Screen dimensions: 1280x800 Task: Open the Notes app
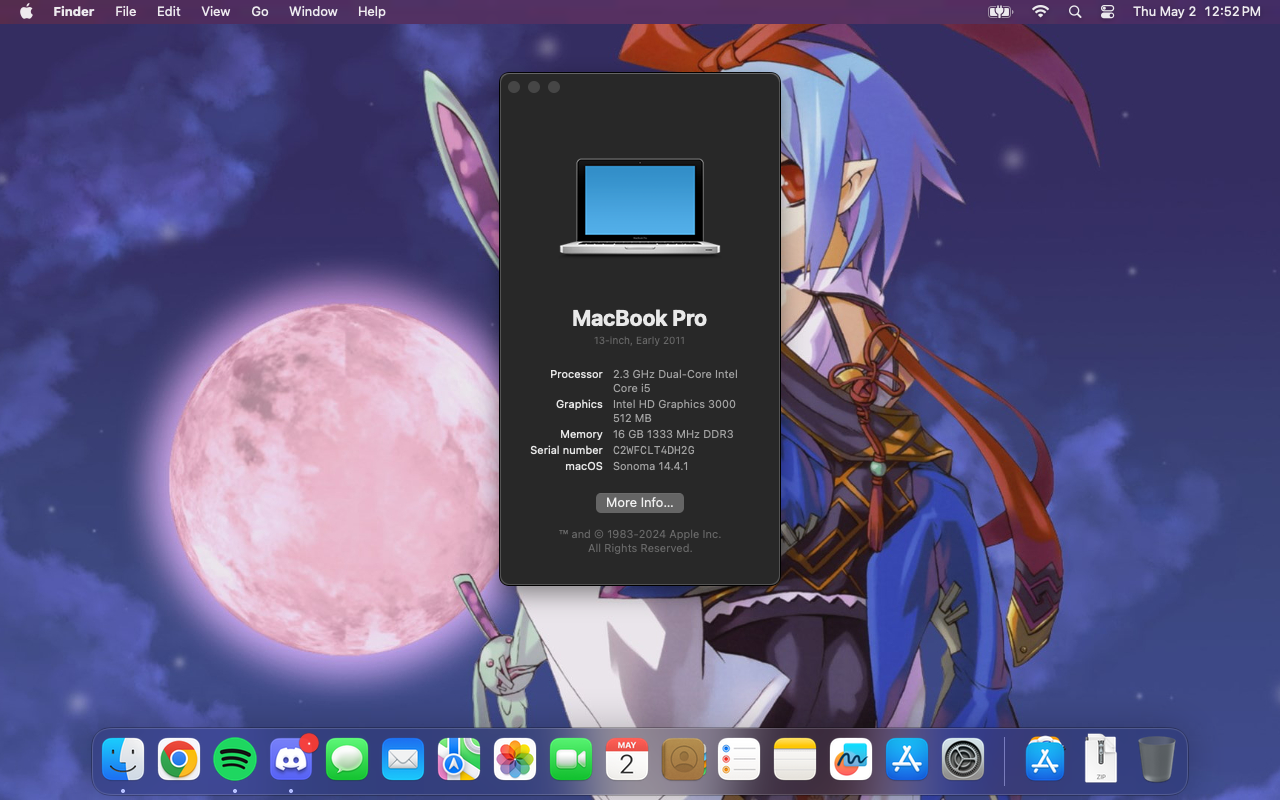[x=795, y=760]
